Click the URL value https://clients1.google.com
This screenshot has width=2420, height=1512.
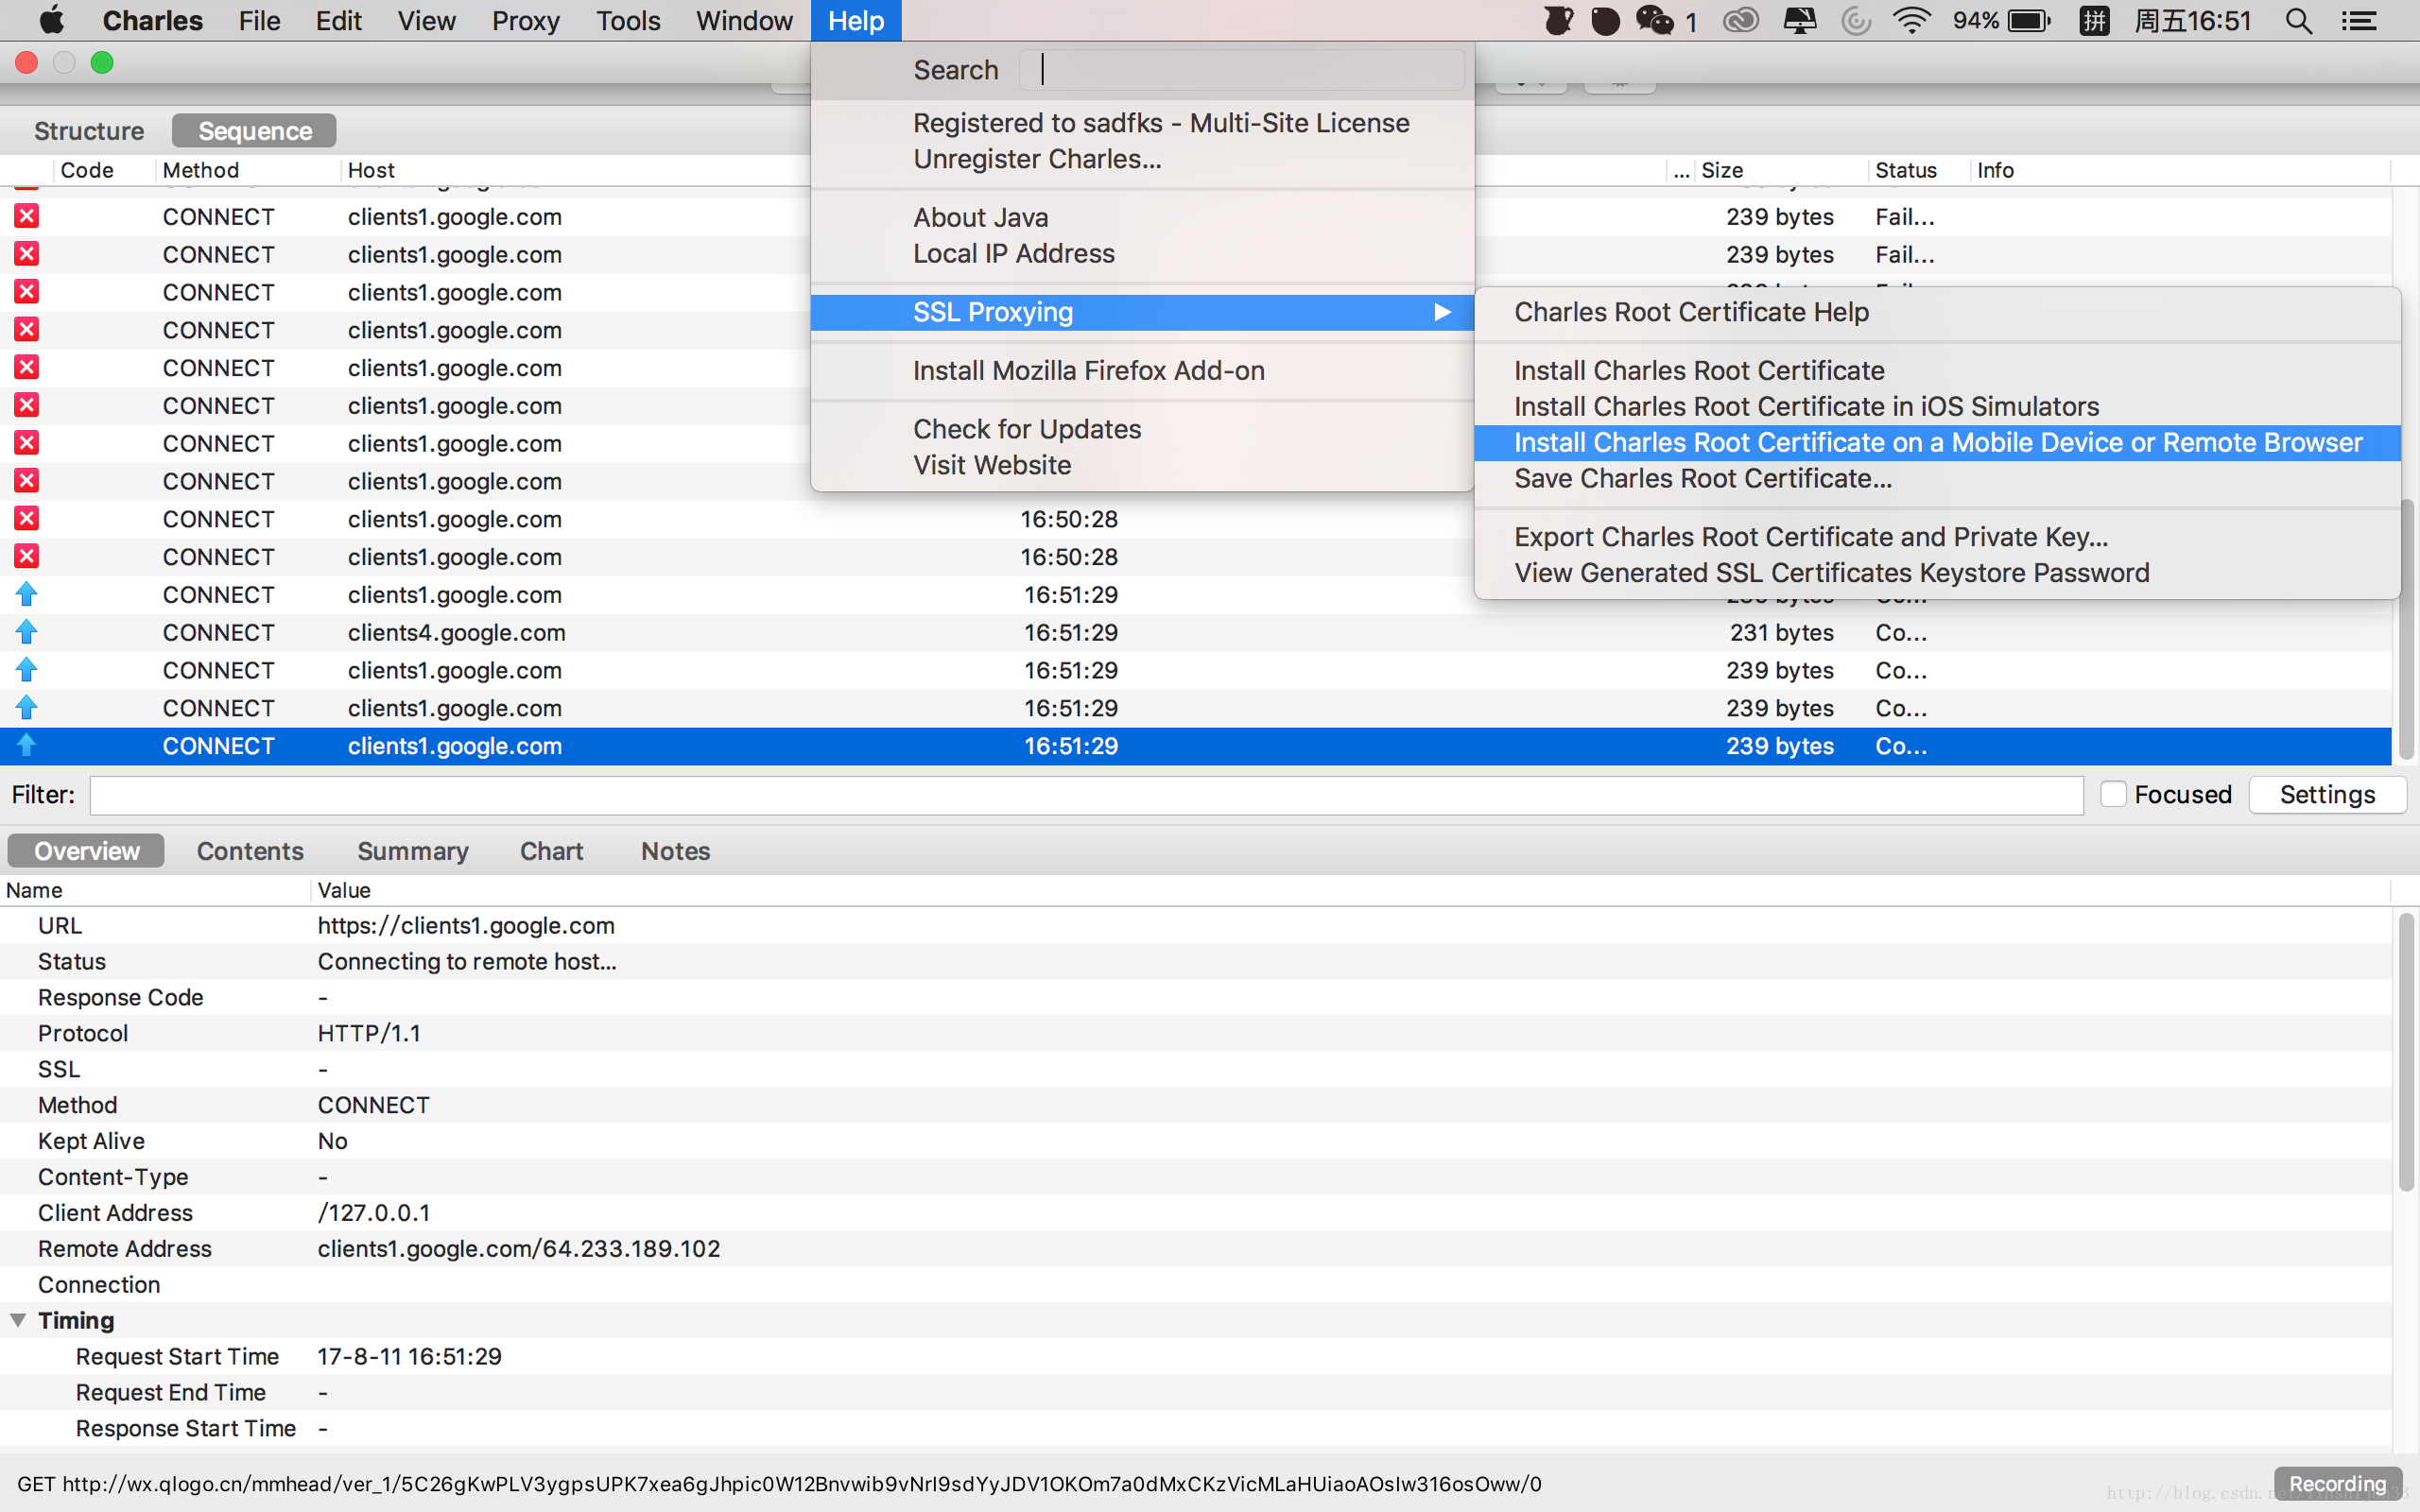(466, 926)
